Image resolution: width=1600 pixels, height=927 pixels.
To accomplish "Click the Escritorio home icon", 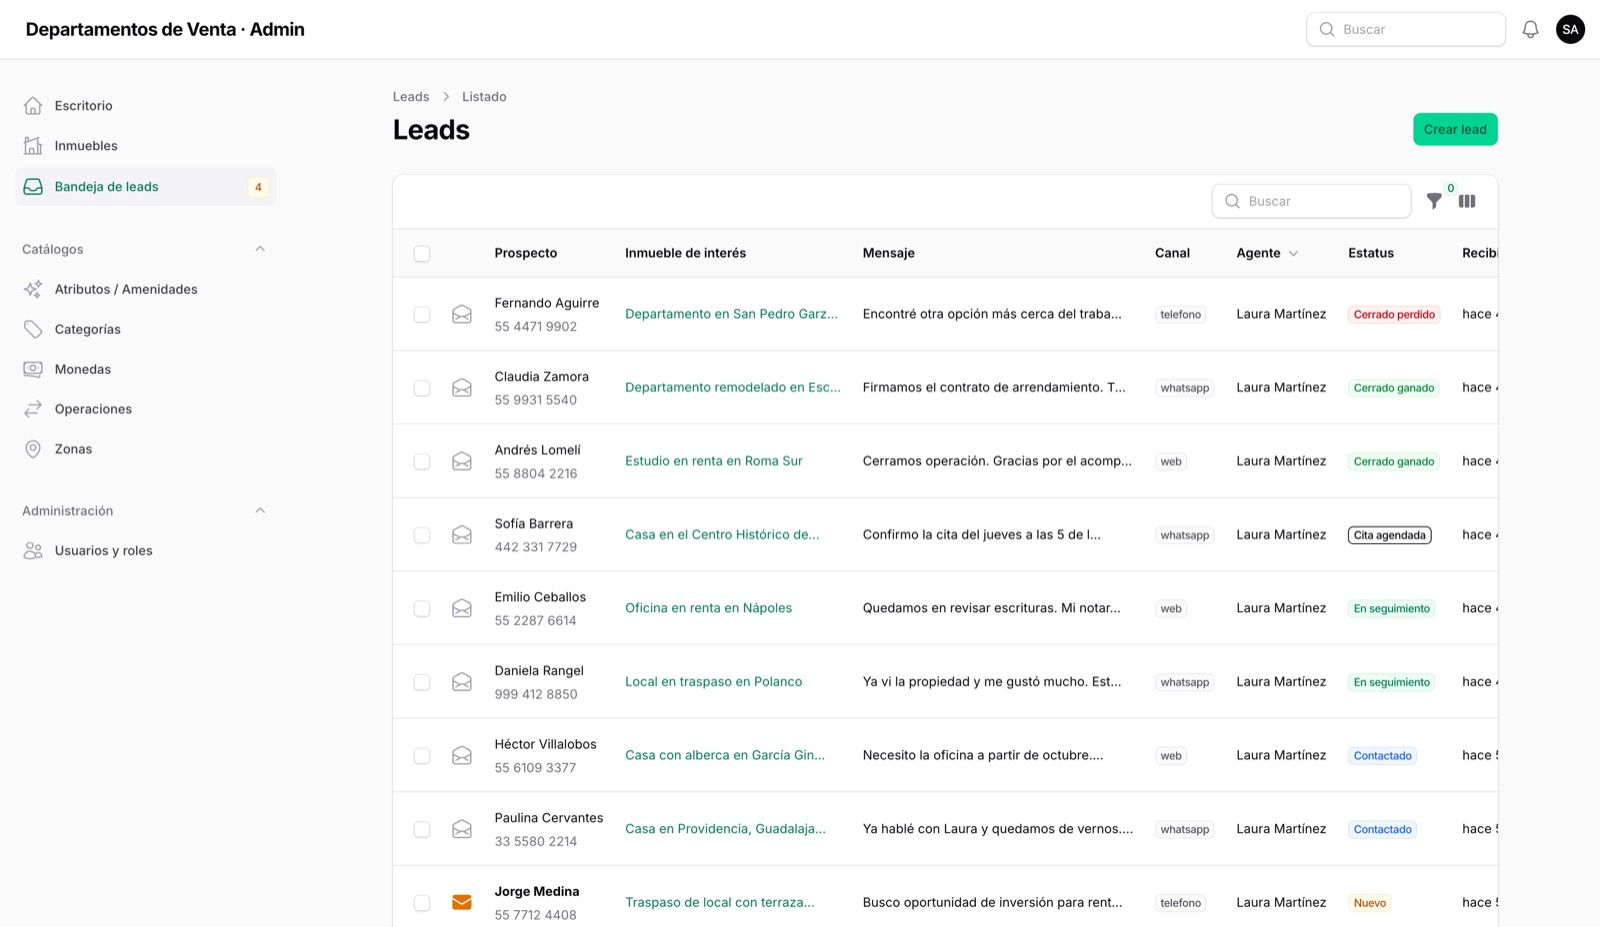I will pyautogui.click(x=33, y=105).
